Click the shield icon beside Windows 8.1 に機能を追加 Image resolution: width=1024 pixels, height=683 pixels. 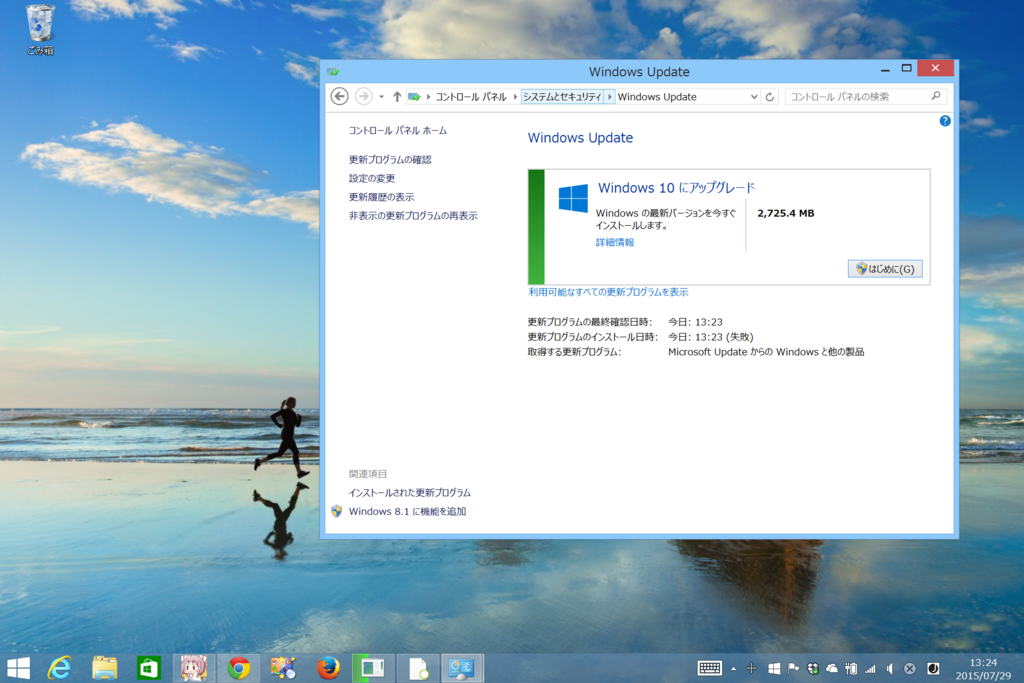337,511
